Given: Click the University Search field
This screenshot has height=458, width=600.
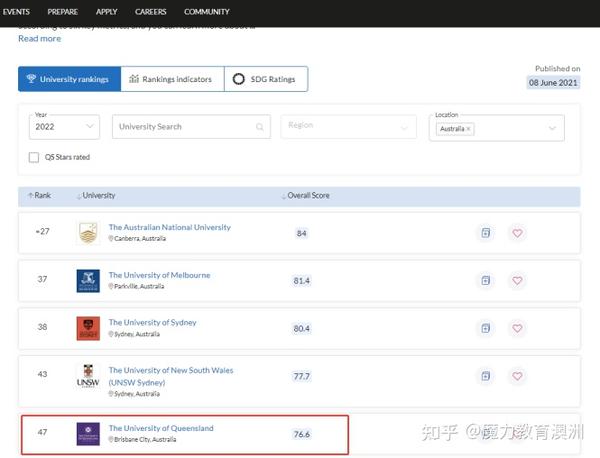Looking at the screenshot, I should tap(191, 127).
